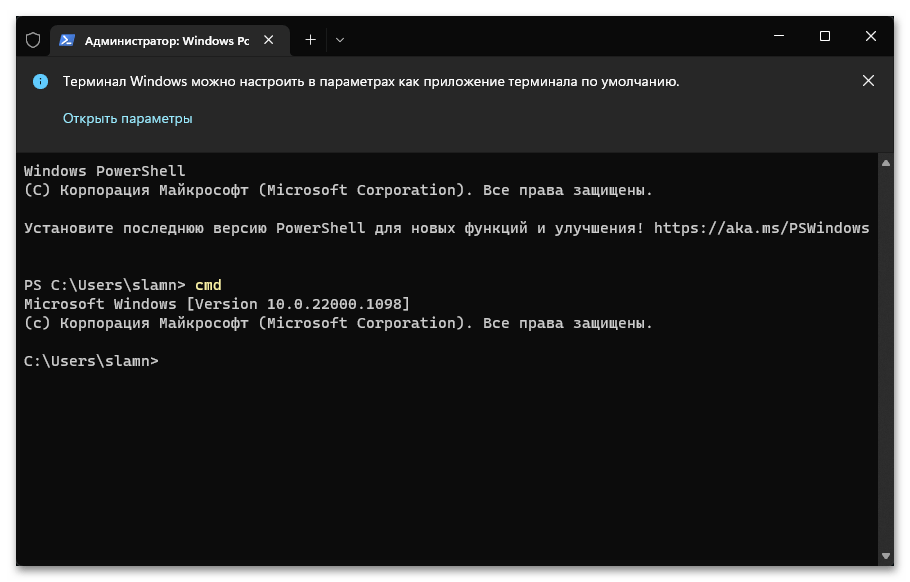910x582 pixels.
Task: Click the notification message about default terminal
Action: (x=371, y=82)
